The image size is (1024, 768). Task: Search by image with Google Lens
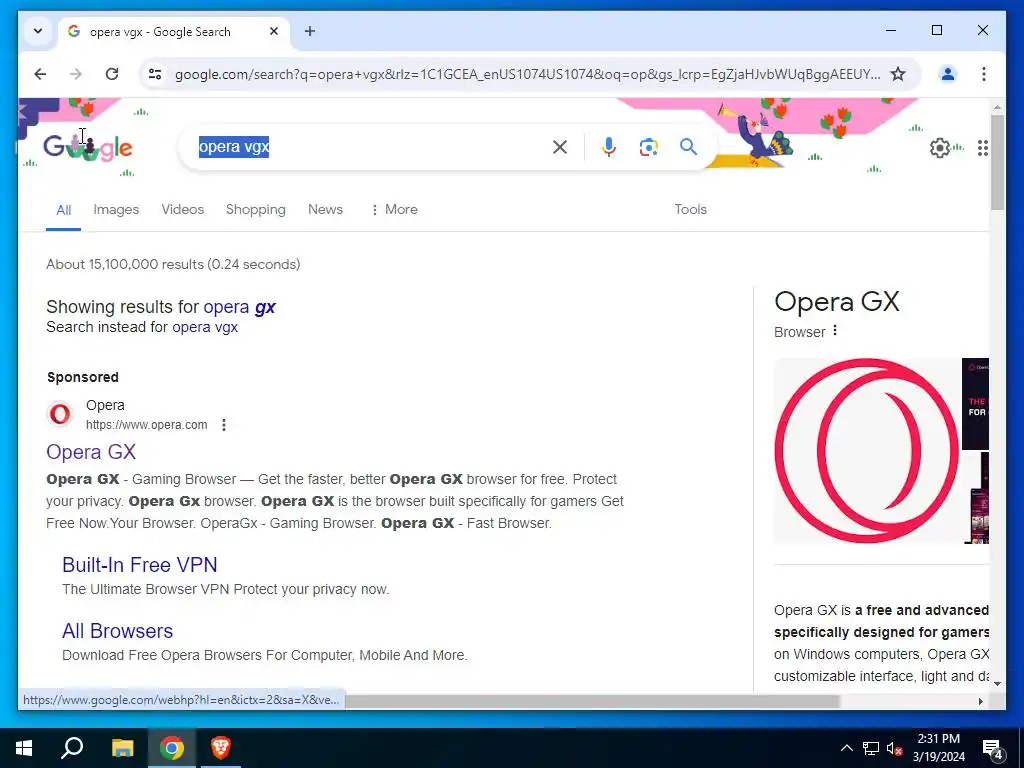click(648, 147)
